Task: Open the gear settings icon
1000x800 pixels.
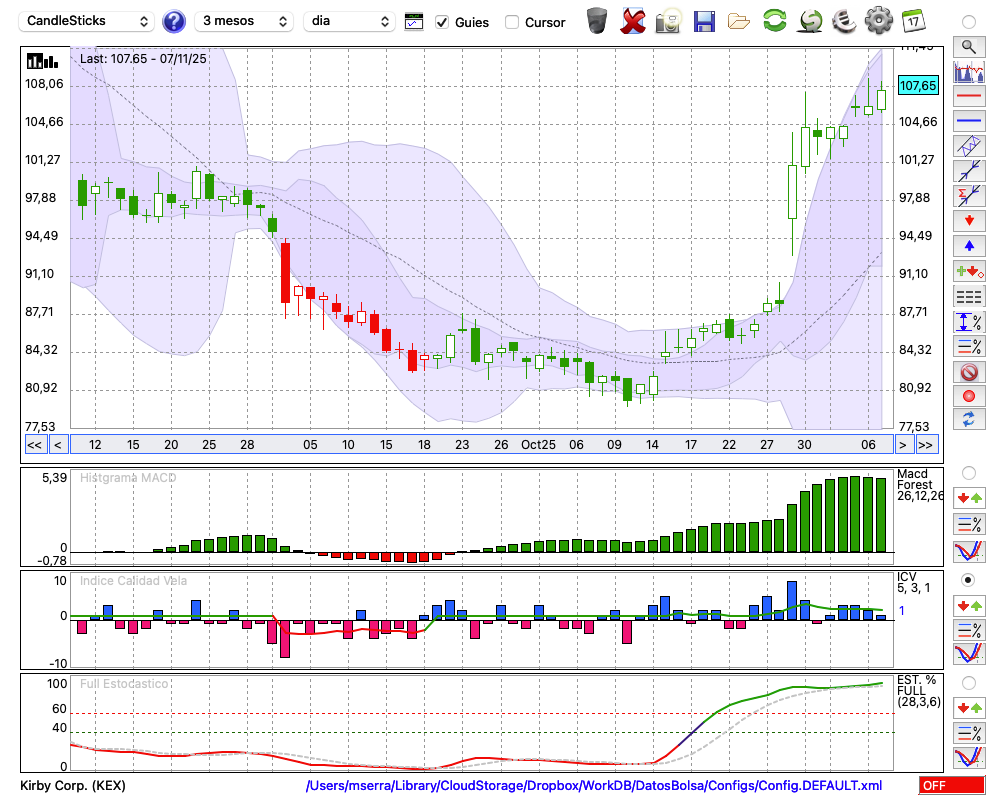Action: coord(878,21)
